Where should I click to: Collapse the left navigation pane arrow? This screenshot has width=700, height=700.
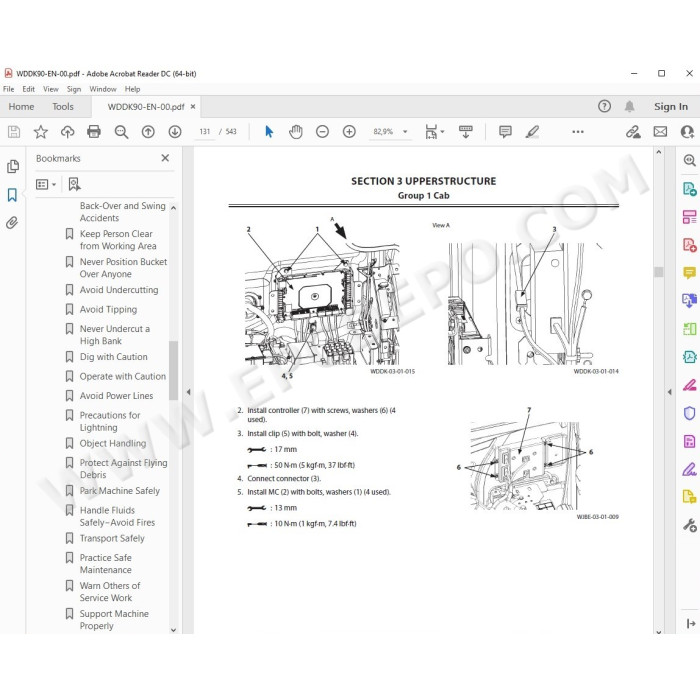[x=188, y=392]
